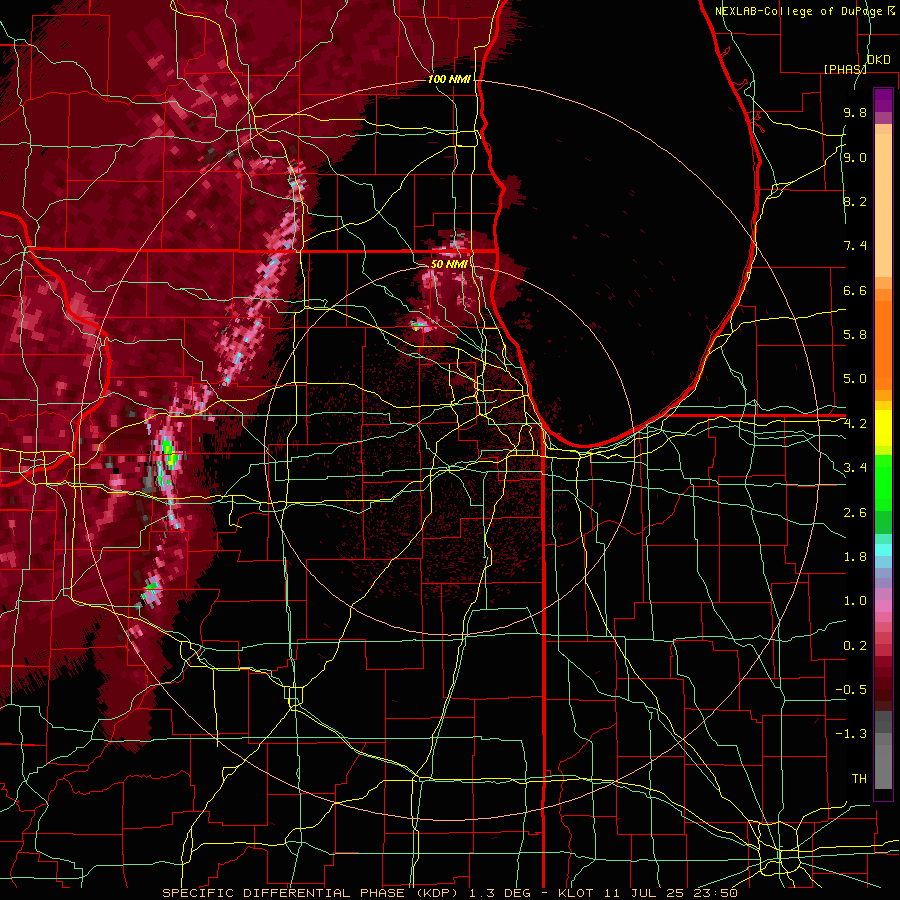
Task: Click the 0.2 value on the scale
Action: (x=855, y=646)
